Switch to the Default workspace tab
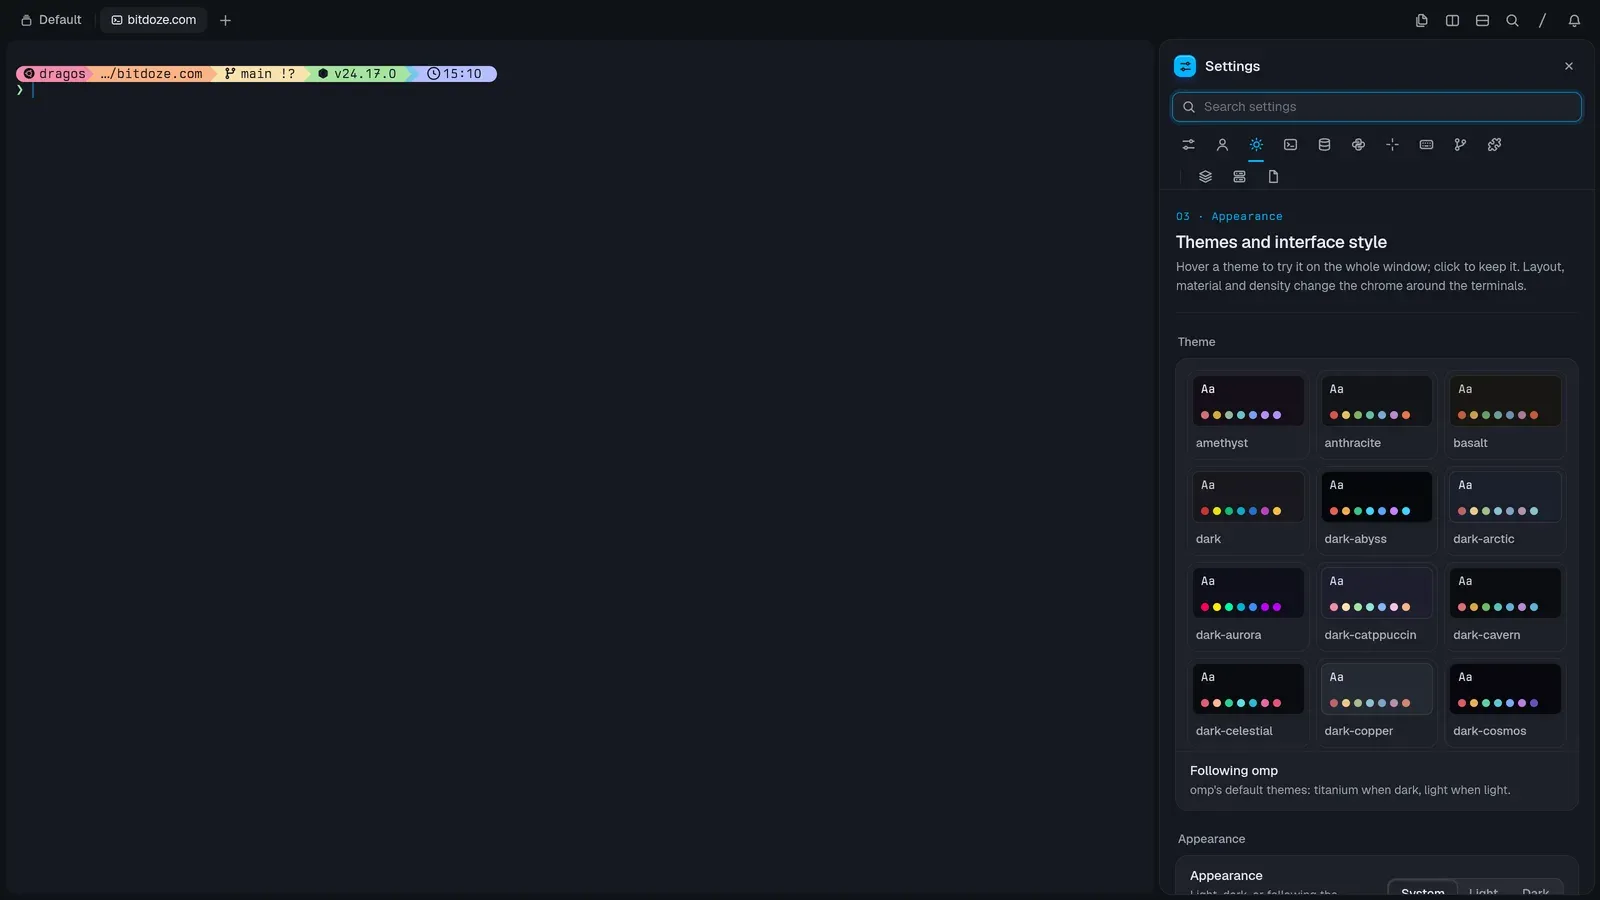The height and width of the screenshot is (900, 1600). [x=51, y=20]
